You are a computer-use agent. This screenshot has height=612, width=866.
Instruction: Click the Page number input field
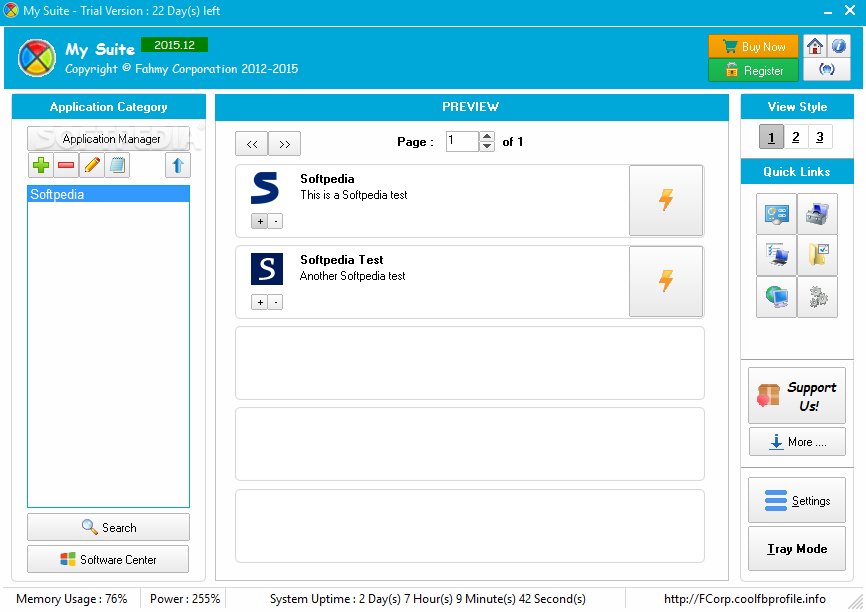coord(462,141)
